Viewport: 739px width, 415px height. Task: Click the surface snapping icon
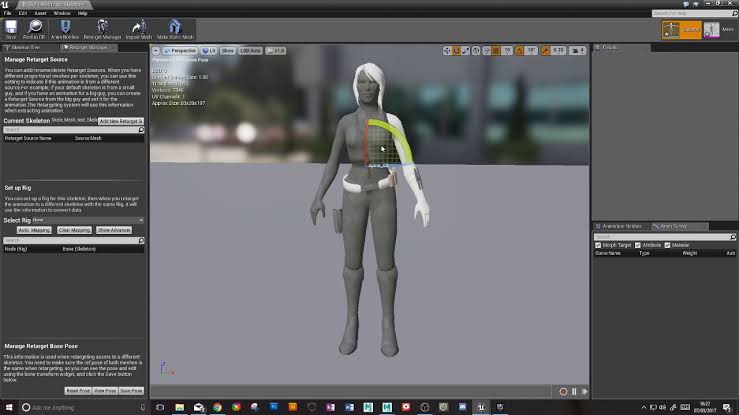pyautogui.click(x=486, y=50)
